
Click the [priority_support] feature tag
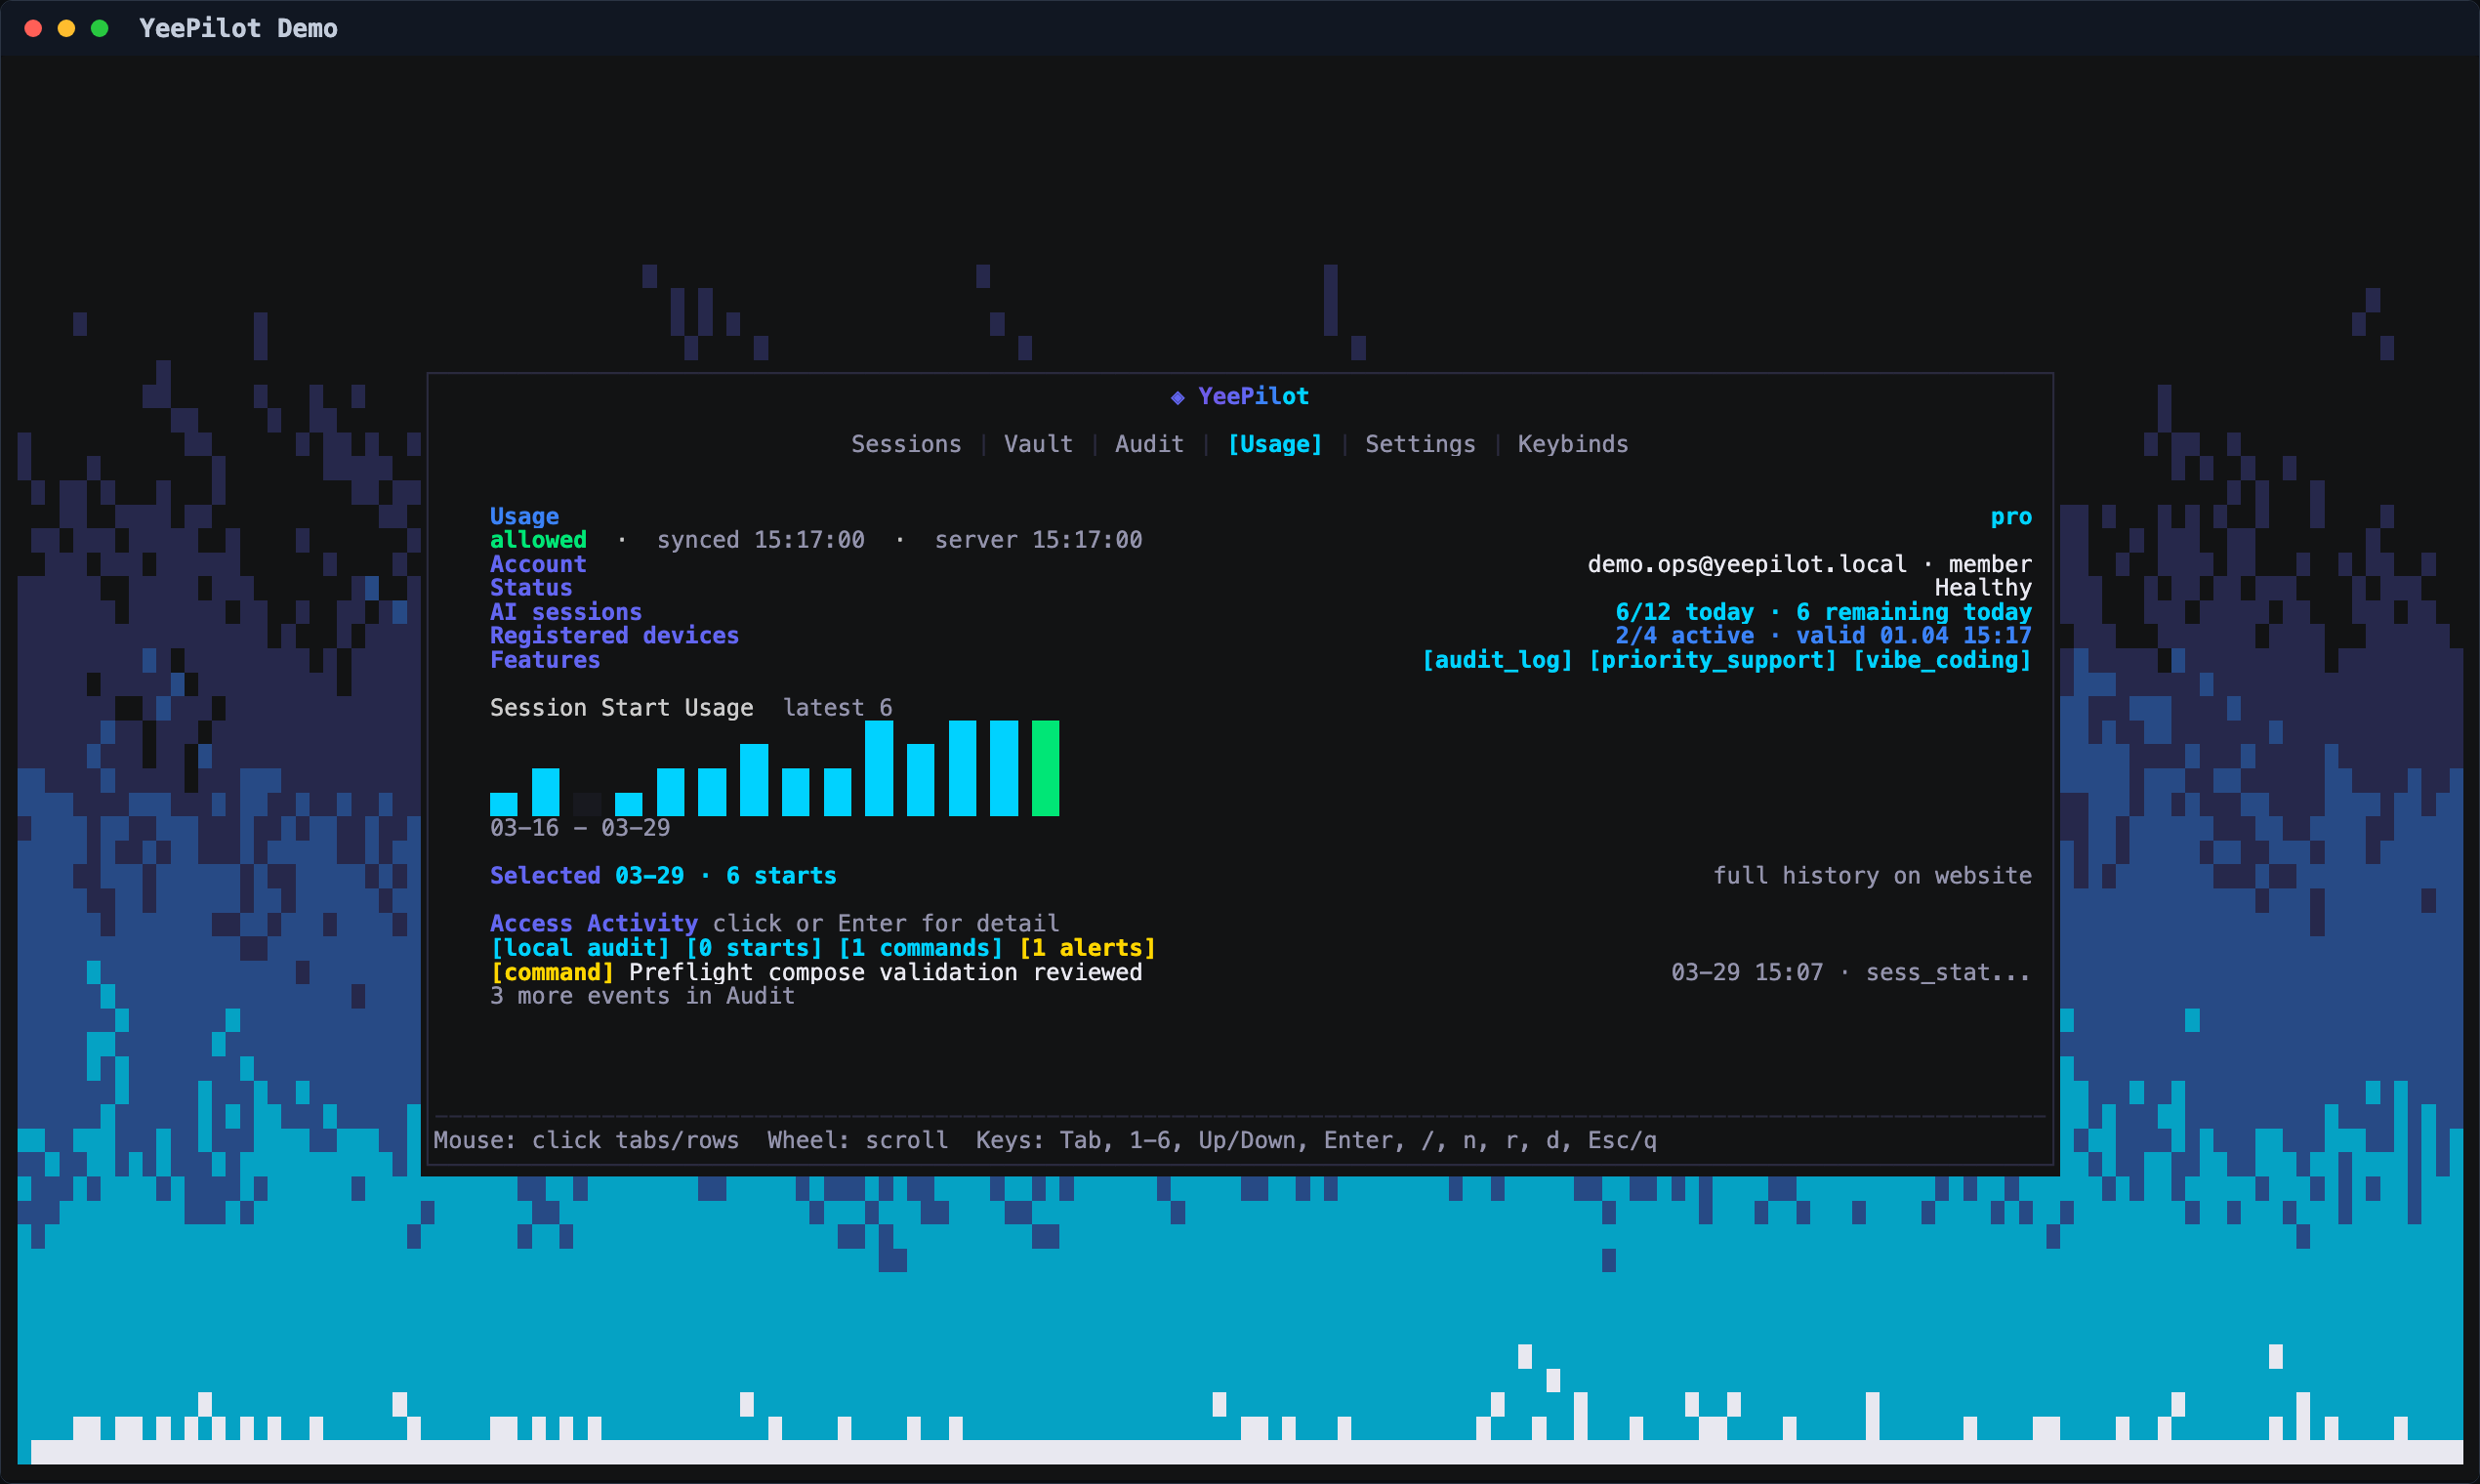coord(1712,660)
